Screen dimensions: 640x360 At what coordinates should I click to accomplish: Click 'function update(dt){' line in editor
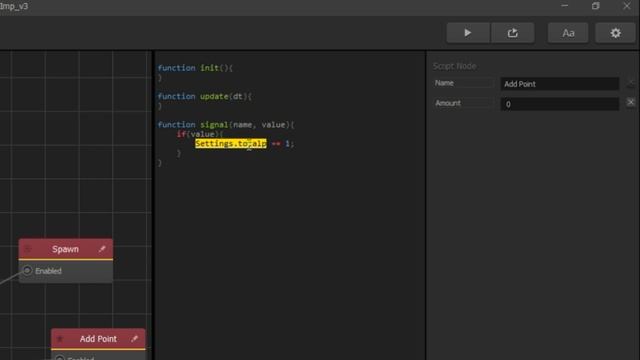point(204,96)
